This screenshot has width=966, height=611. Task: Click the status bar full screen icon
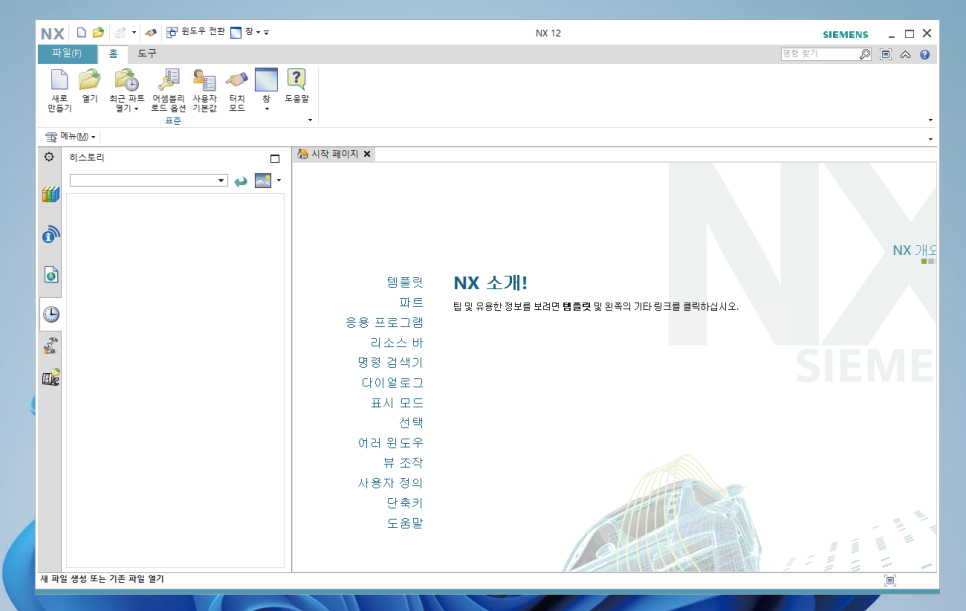pos(890,580)
